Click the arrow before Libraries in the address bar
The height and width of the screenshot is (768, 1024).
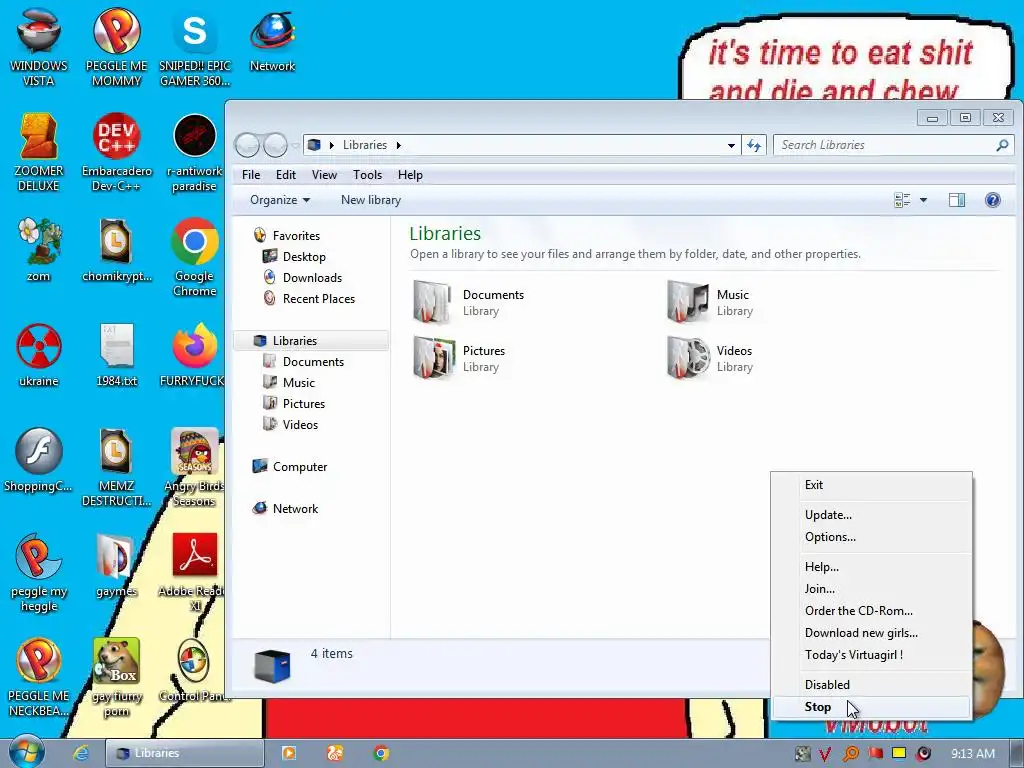point(332,145)
